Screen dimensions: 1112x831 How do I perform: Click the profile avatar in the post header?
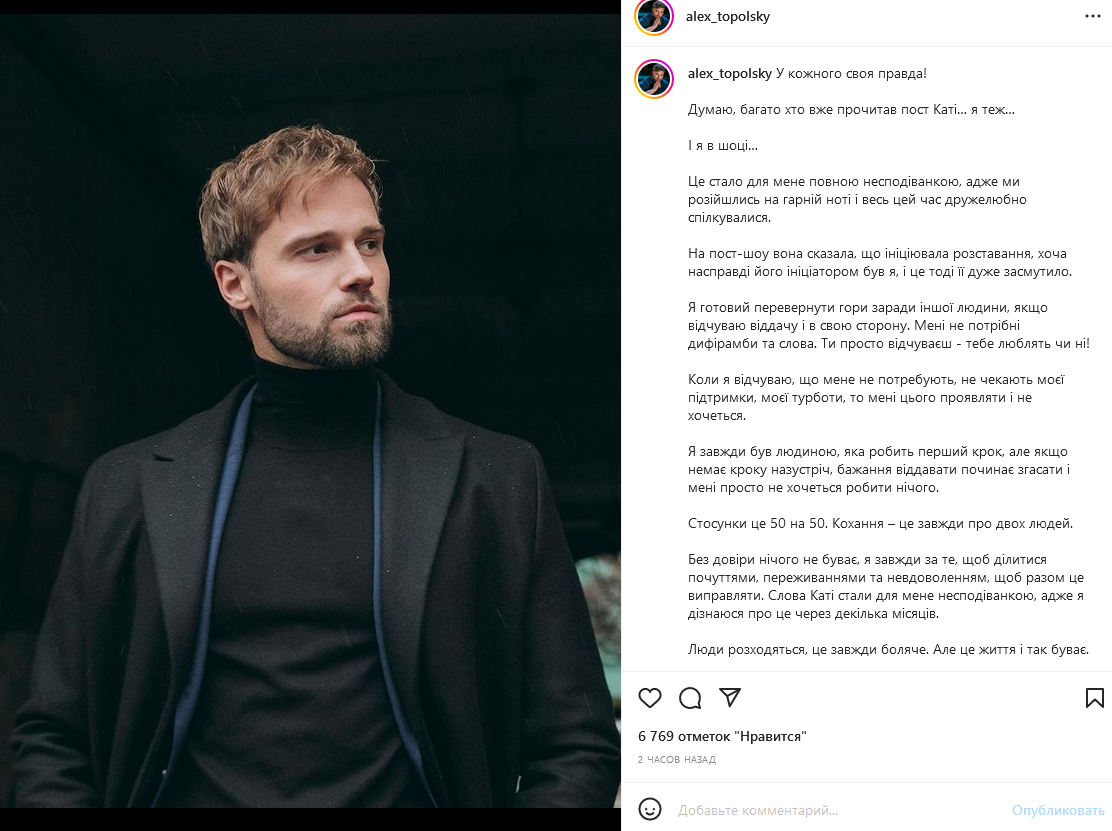654,17
